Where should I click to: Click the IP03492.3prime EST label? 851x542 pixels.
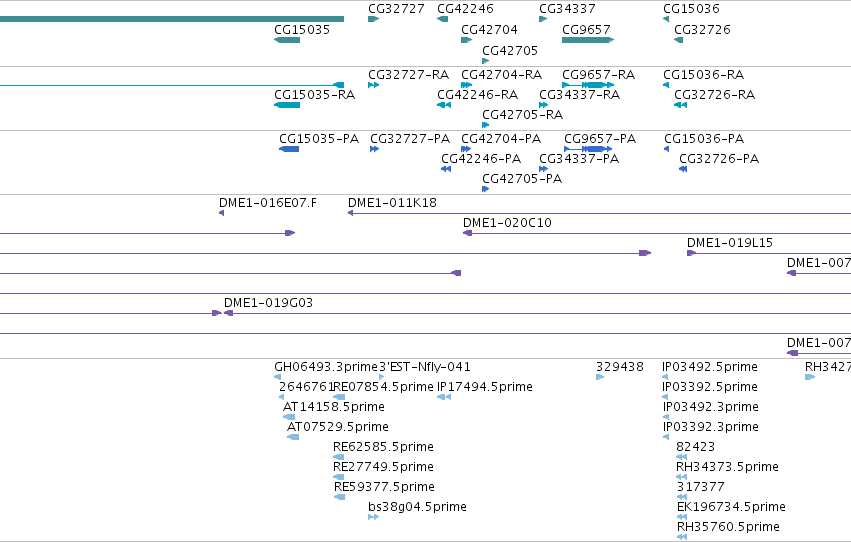coord(710,407)
